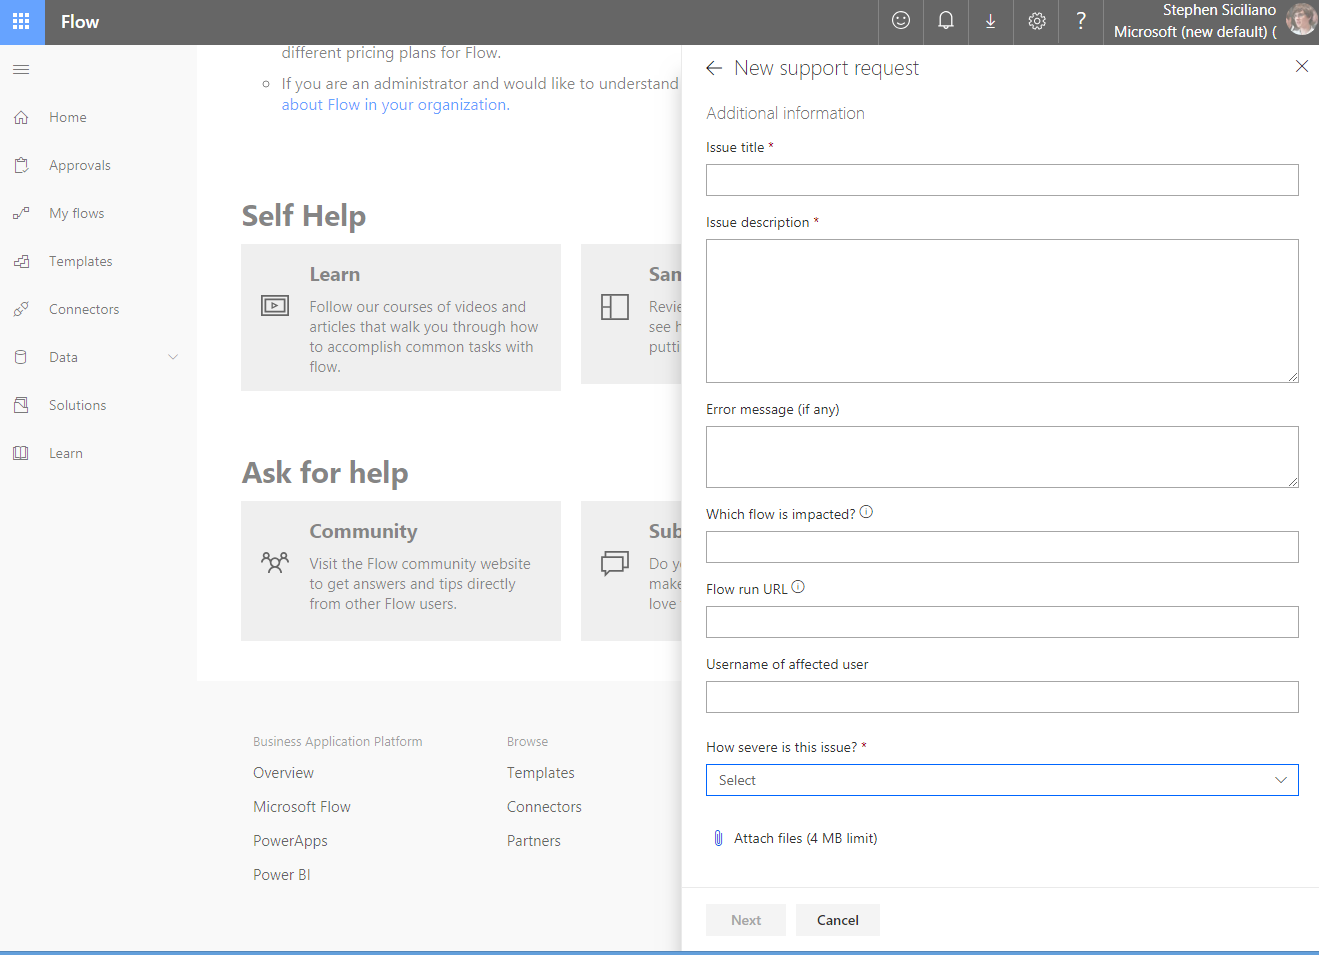Go to My flows in sidebar
This screenshot has width=1319, height=955.
tap(77, 213)
